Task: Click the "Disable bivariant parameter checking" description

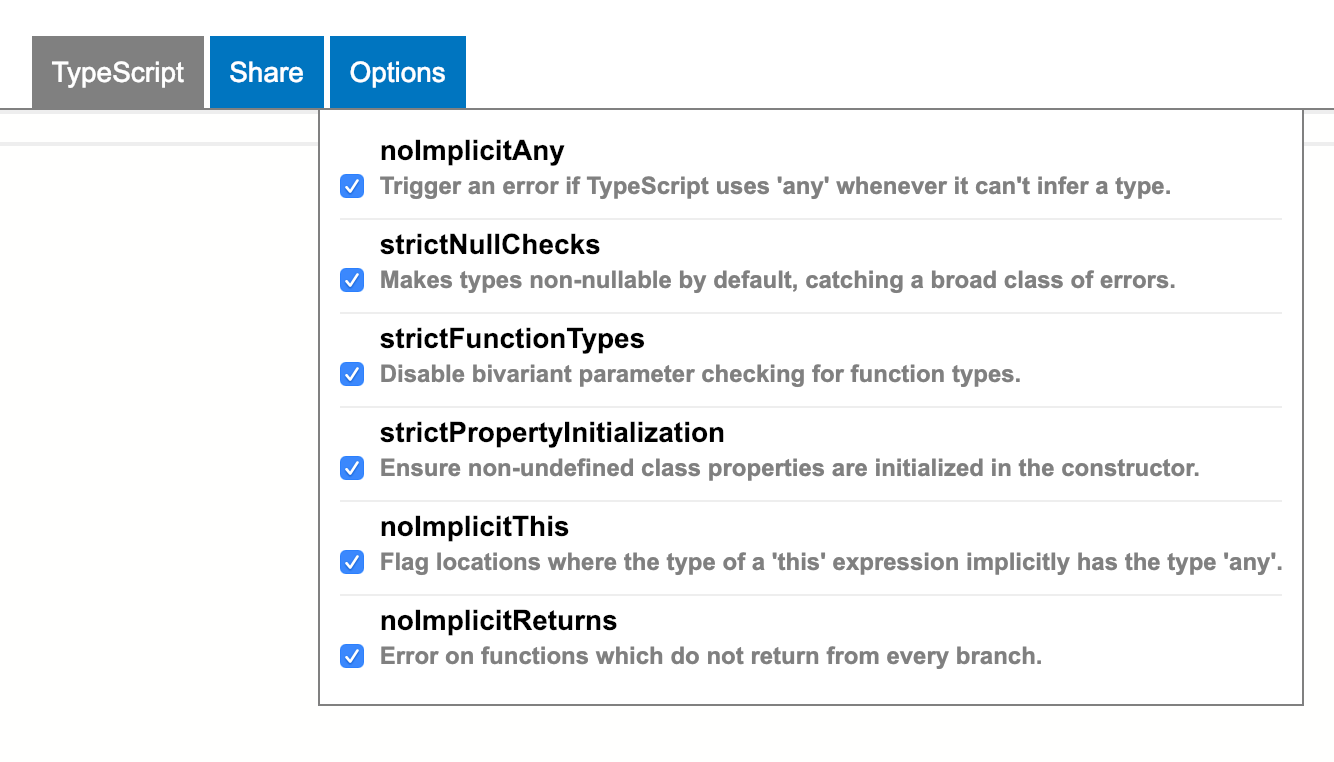Action: [700, 374]
